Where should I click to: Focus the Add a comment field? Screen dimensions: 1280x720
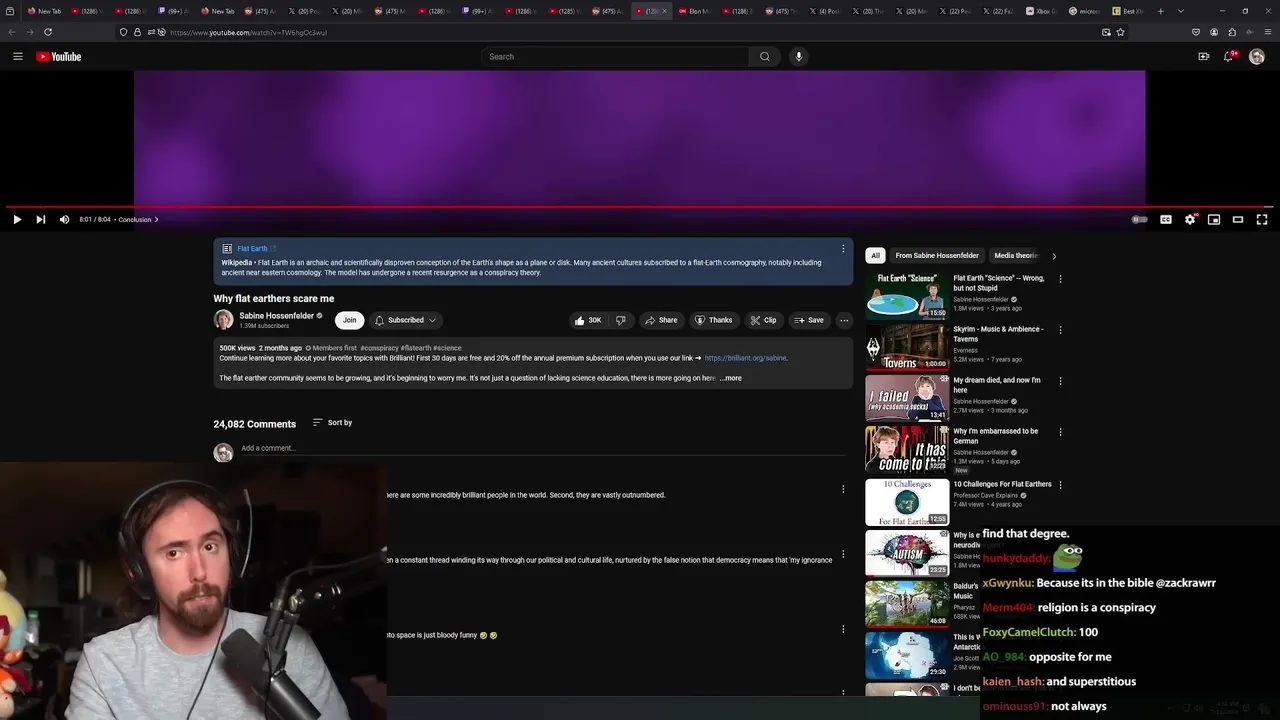[x=543, y=449]
